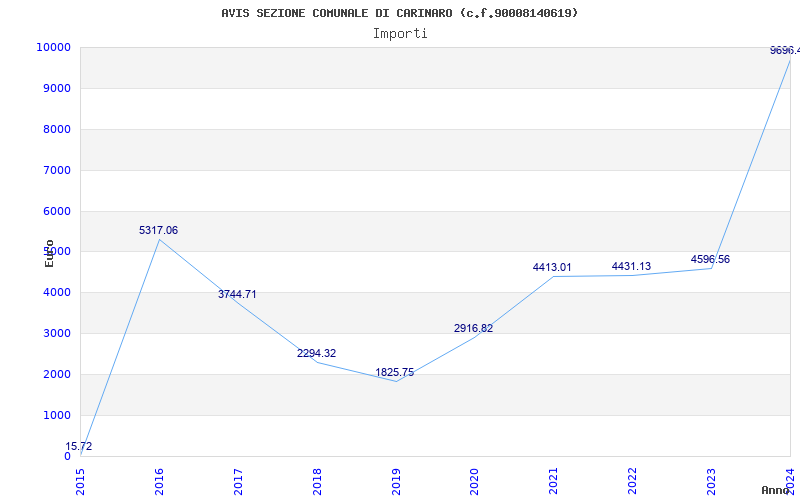Click the 2022 x-axis label
This screenshot has width=800, height=500.
[633, 481]
